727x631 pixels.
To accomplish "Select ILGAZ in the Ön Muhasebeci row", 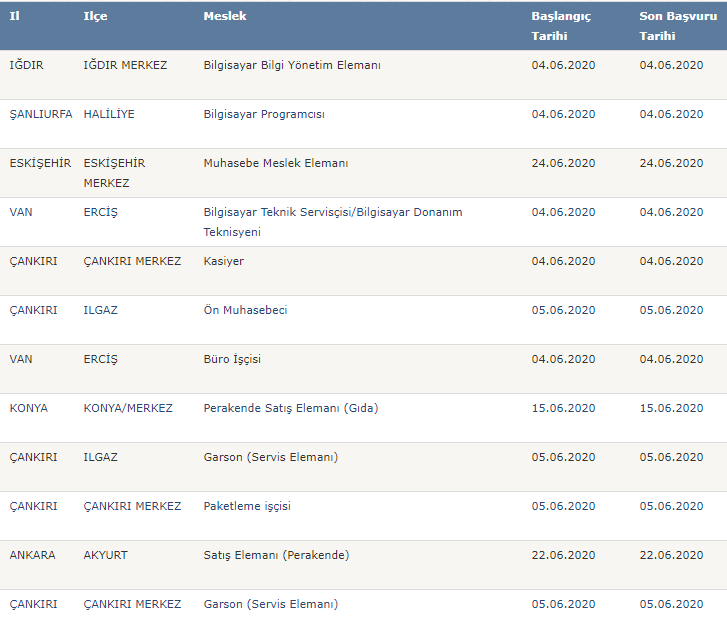I will [x=101, y=310].
